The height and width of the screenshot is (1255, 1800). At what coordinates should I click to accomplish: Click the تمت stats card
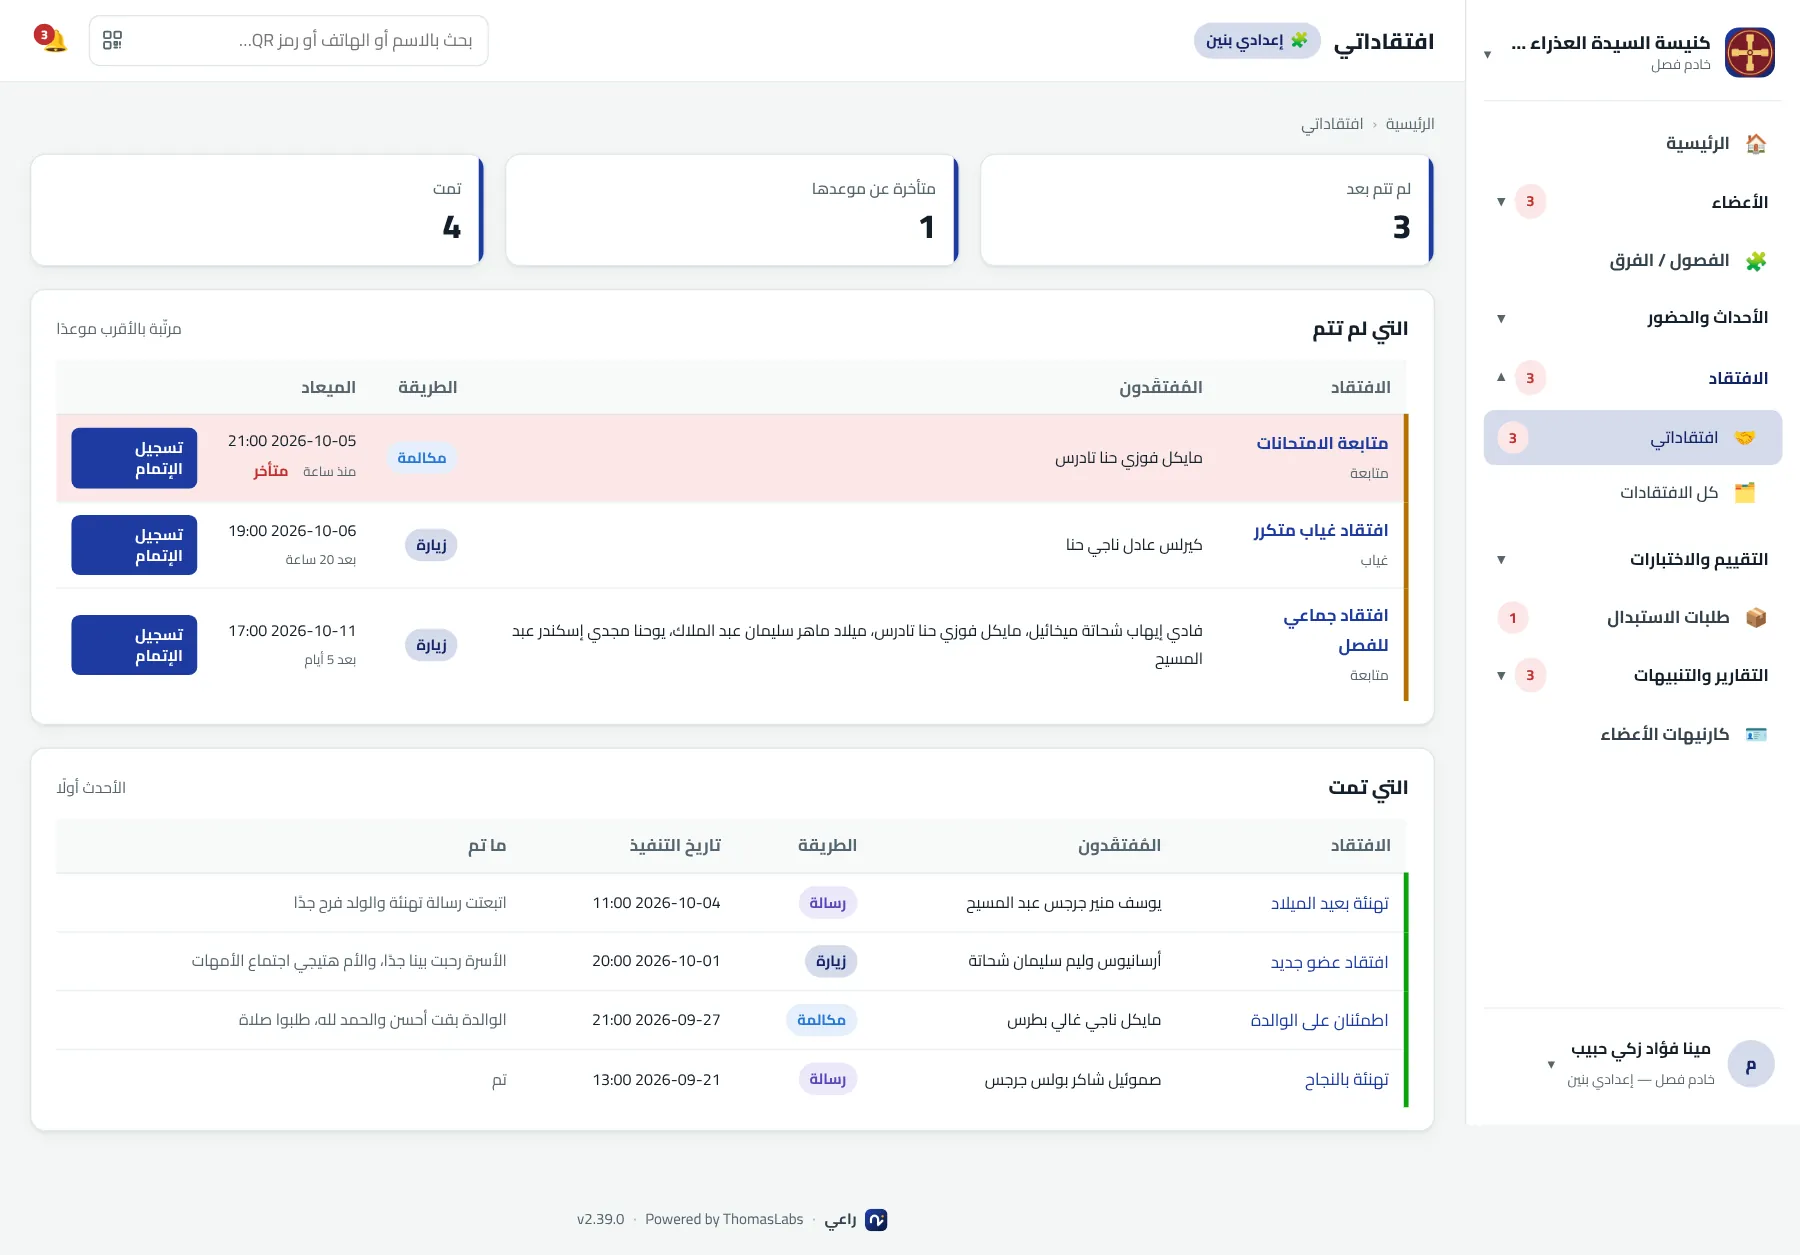pos(257,210)
